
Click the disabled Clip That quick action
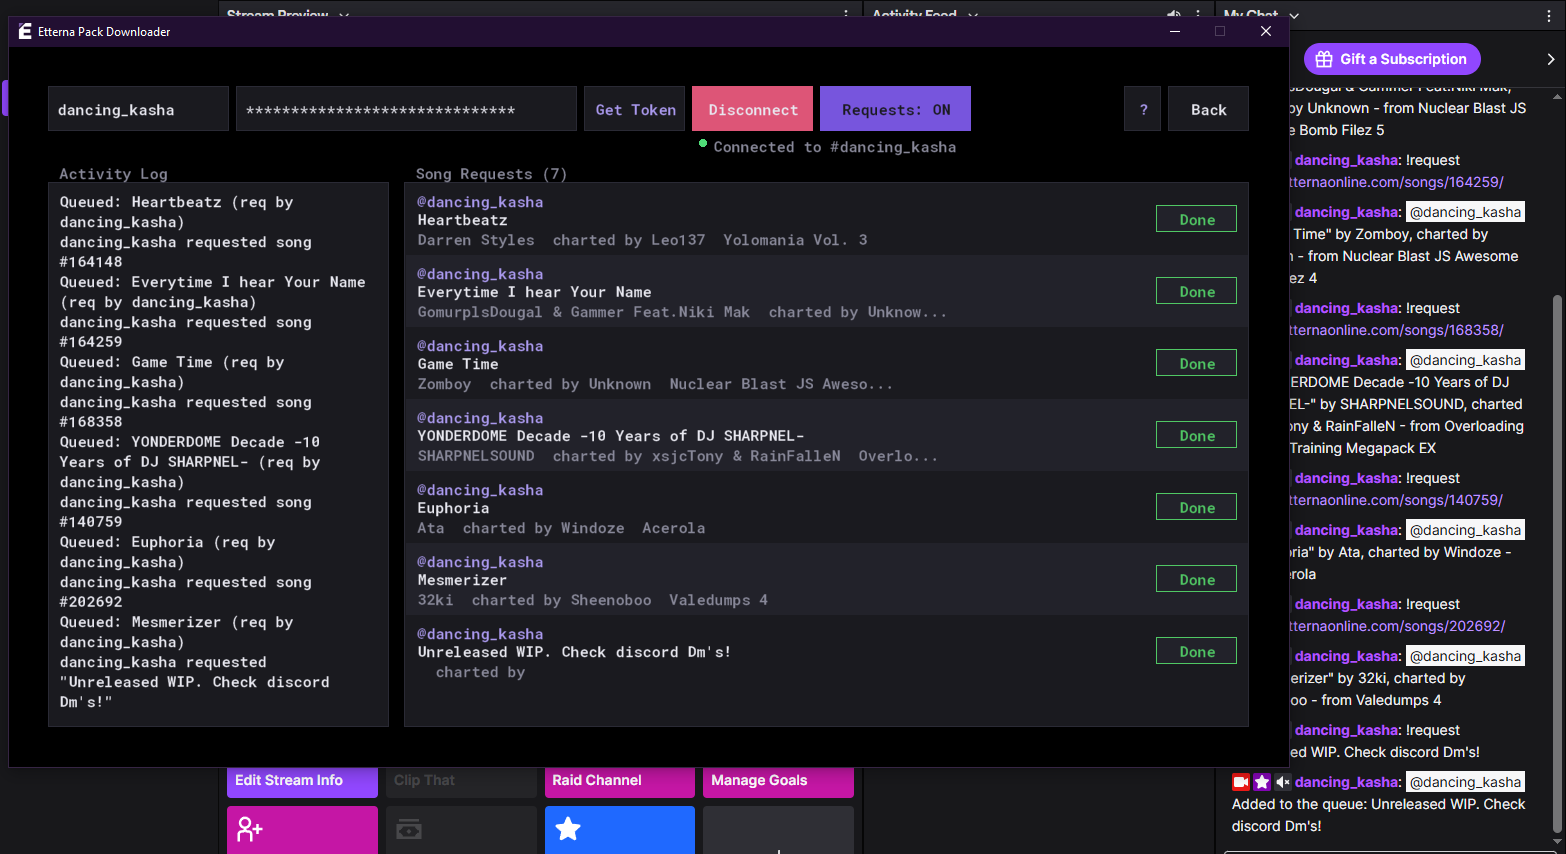[x=461, y=781]
